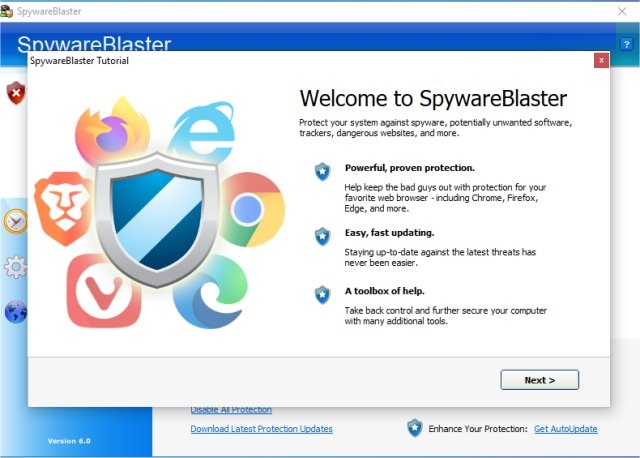This screenshot has width=640, height=458.
Task: Select the red shield protection status icon
Action: pyautogui.click(x=16, y=93)
